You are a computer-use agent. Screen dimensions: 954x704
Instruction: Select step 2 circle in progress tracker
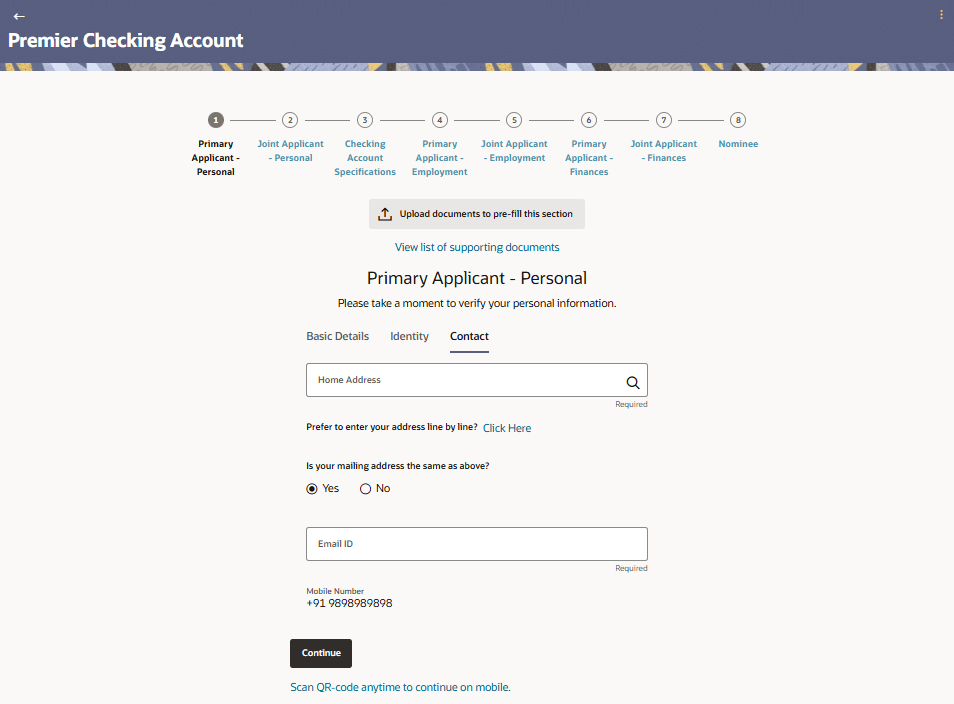290,120
